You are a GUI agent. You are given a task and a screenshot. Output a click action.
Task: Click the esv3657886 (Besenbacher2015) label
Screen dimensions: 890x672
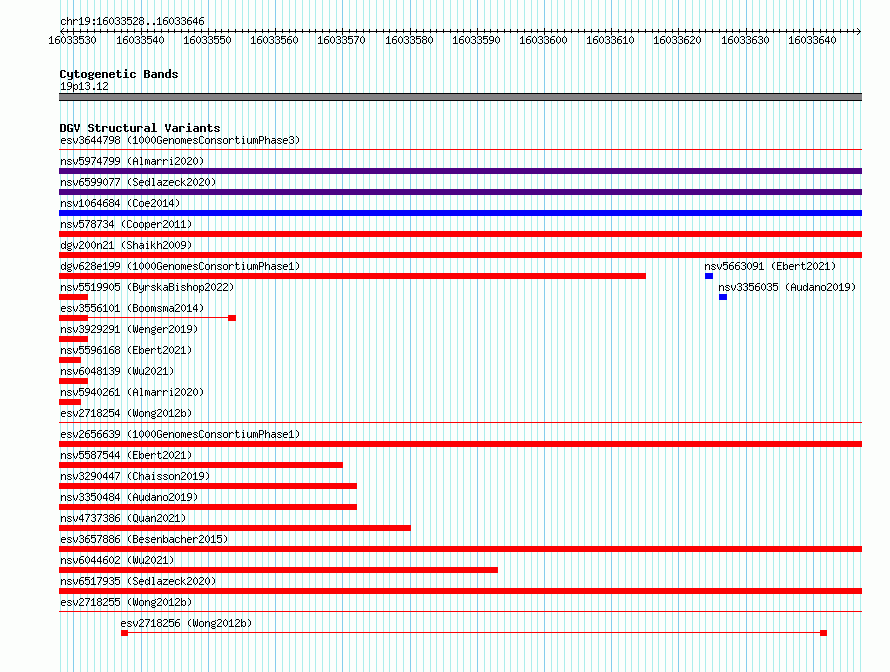pos(144,539)
